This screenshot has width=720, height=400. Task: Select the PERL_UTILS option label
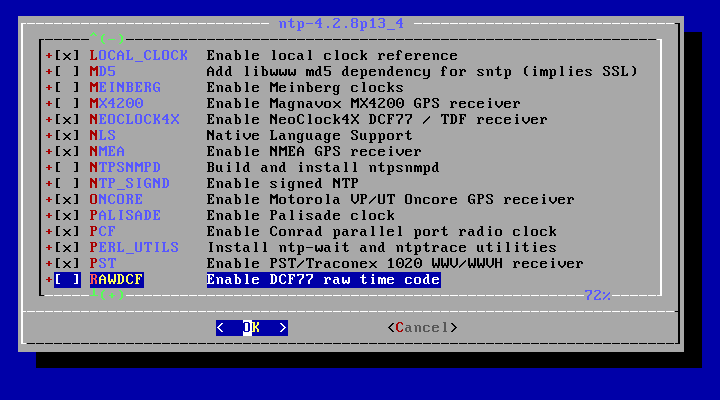[135, 248]
